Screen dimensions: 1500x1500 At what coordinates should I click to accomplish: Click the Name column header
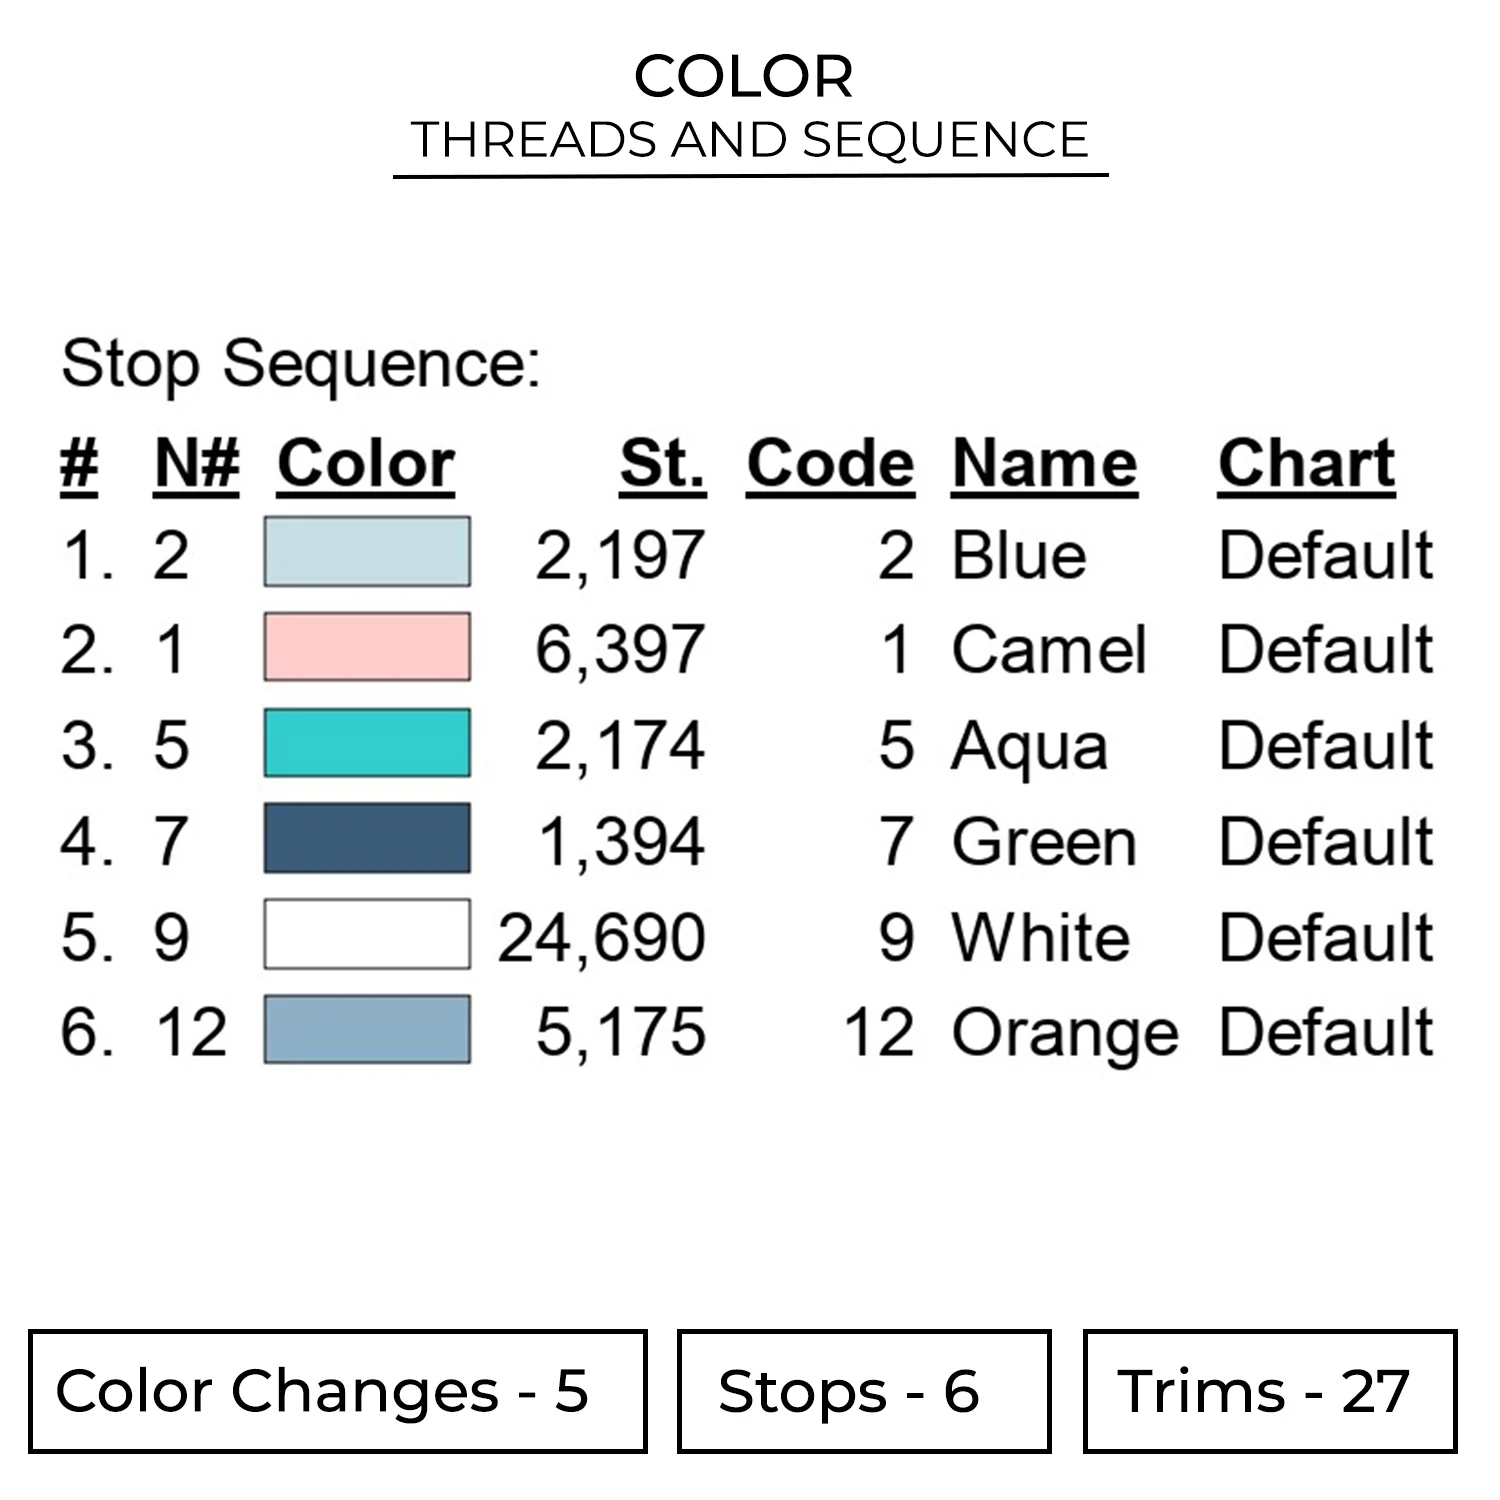click(1044, 464)
